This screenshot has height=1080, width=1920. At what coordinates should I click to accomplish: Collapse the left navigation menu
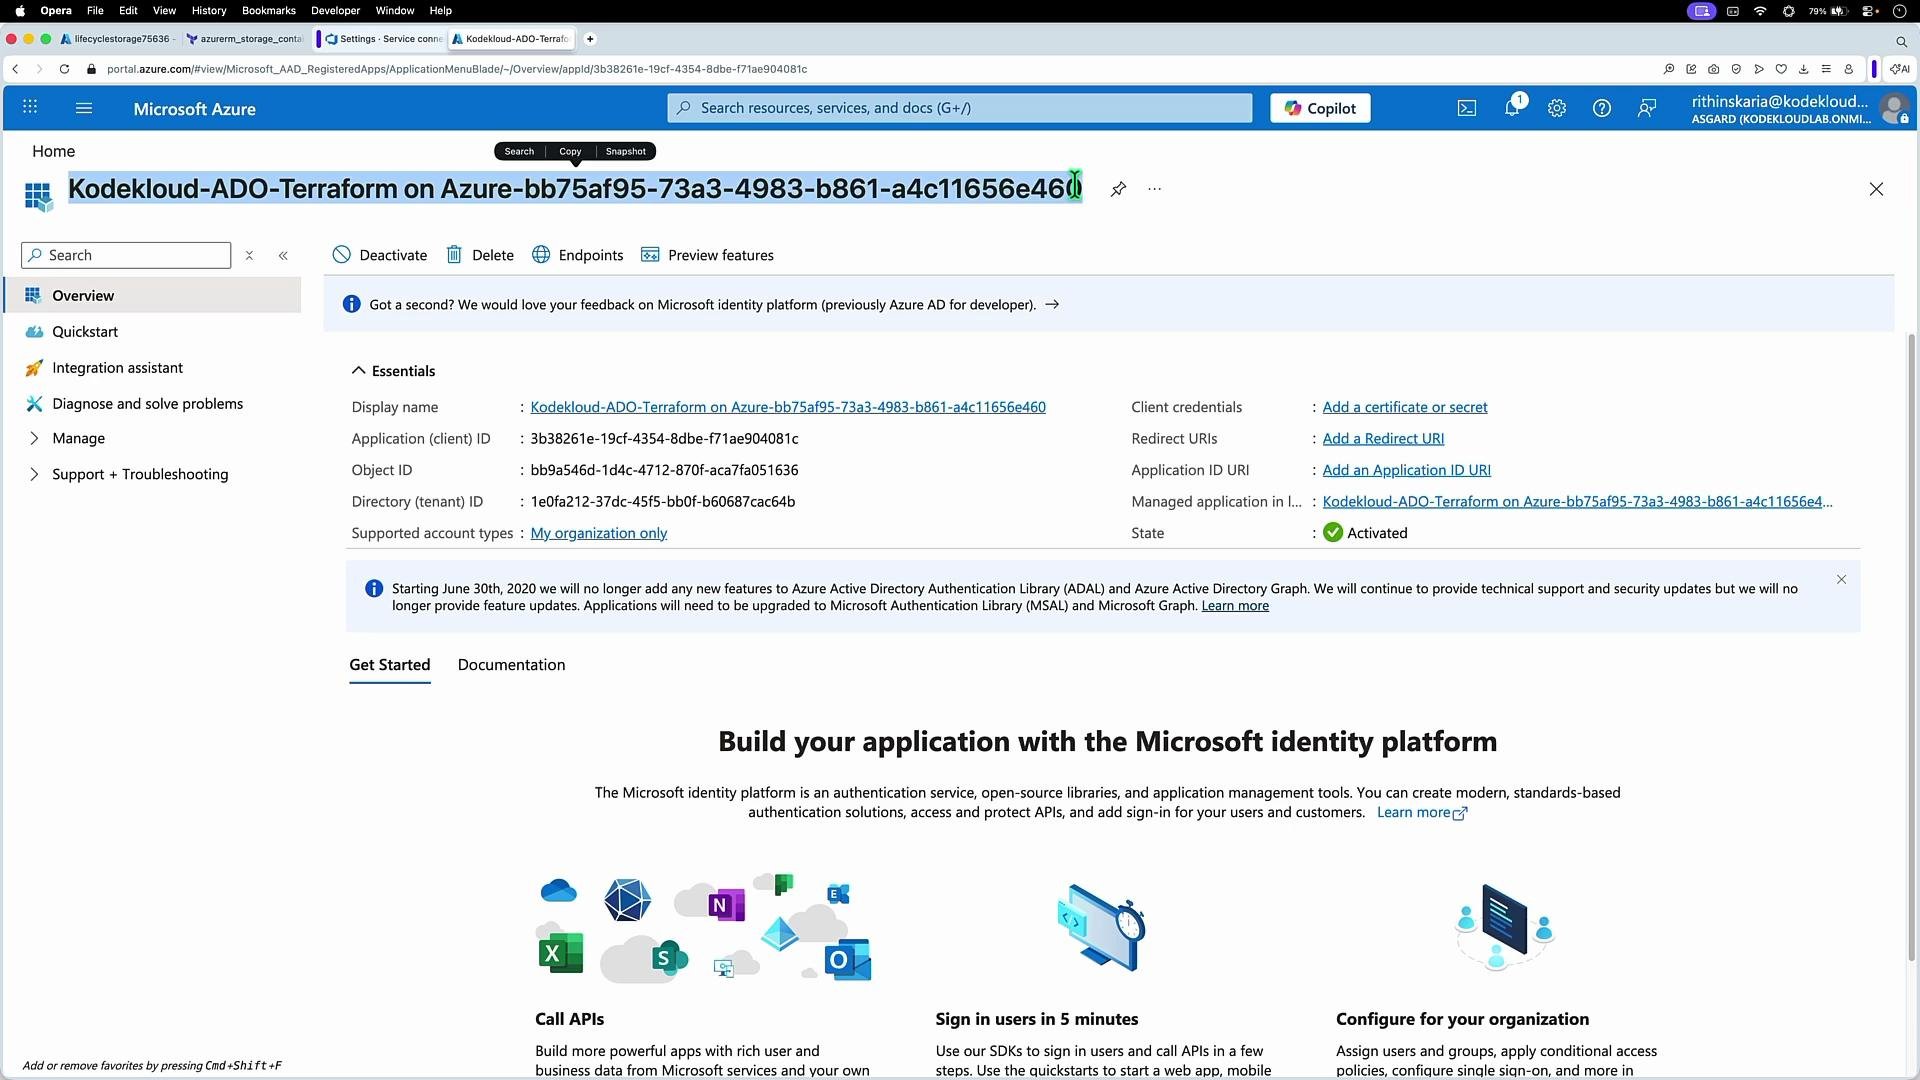click(283, 256)
